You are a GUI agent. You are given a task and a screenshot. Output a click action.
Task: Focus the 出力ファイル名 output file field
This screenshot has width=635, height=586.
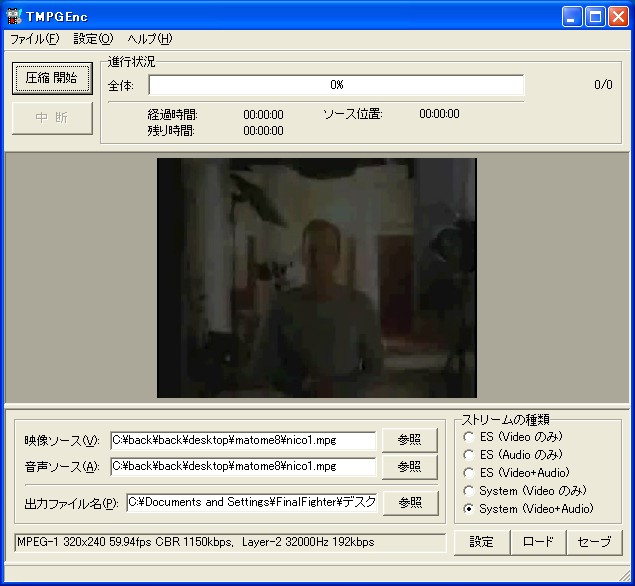coord(252,503)
